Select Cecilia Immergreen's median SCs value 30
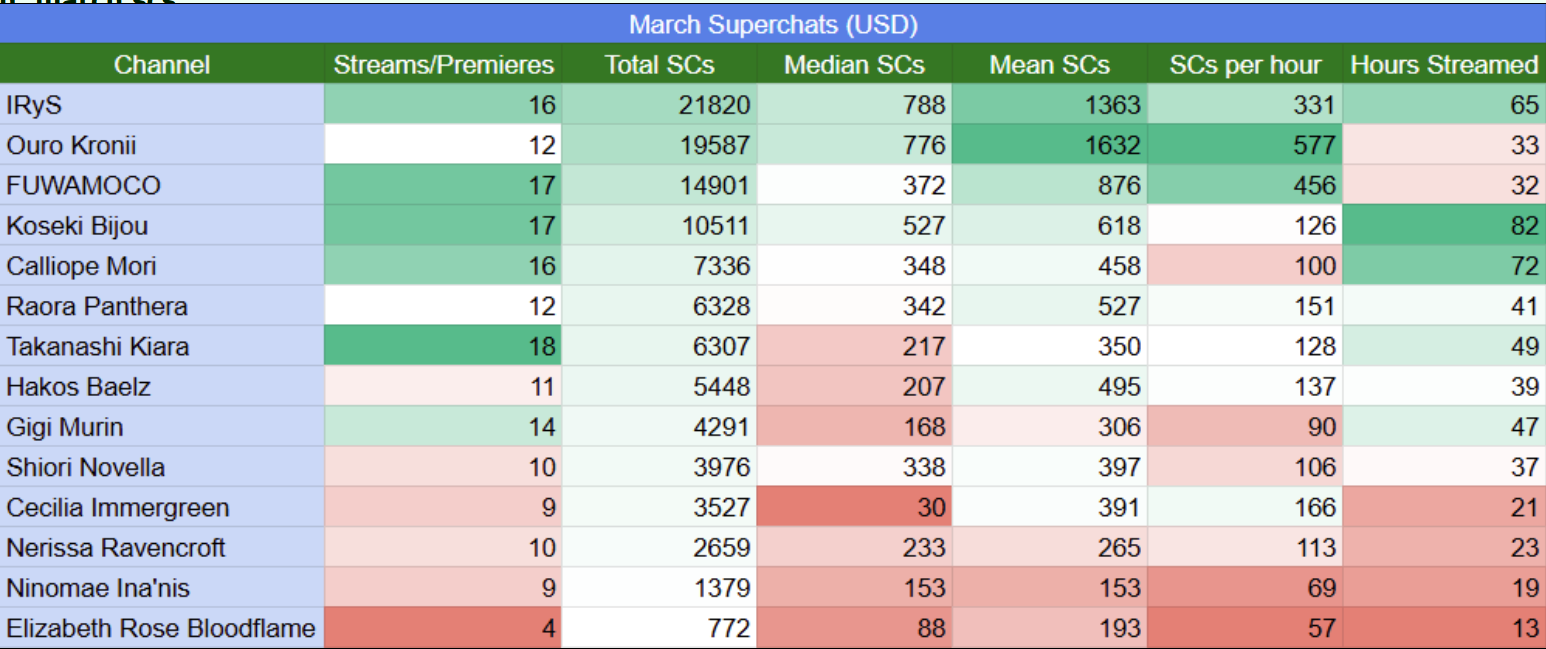1546x649 pixels. 854,507
